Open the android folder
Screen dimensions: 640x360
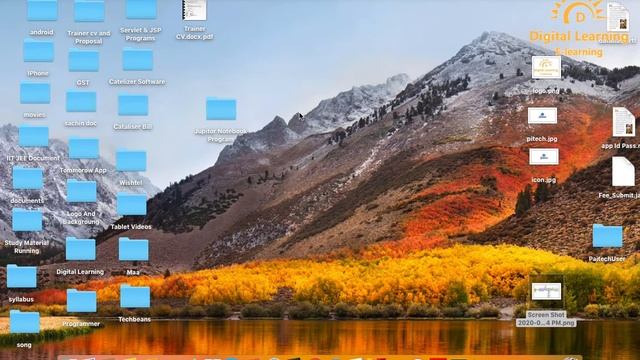42,10
